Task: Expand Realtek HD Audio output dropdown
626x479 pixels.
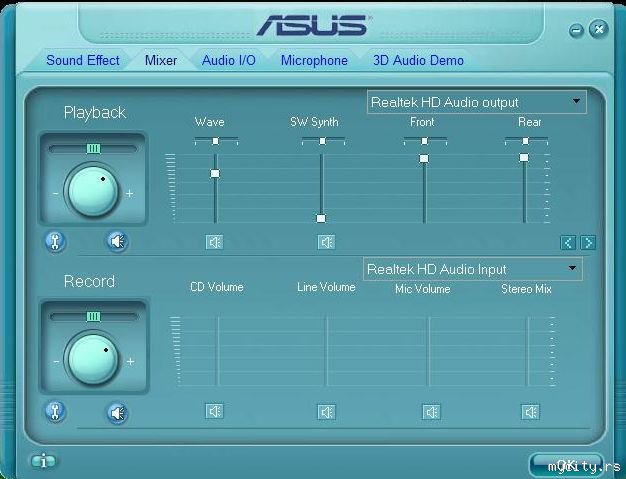Action: tap(477, 102)
